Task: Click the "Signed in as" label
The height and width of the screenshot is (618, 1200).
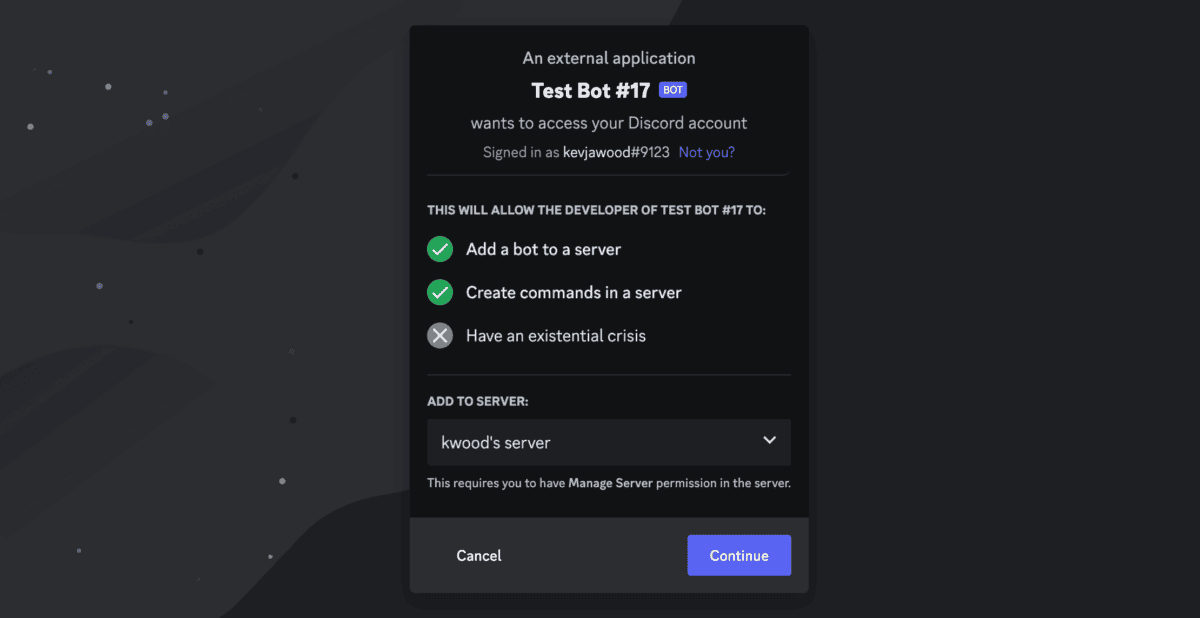Action: pyautogui.click(x=520, y=153)
